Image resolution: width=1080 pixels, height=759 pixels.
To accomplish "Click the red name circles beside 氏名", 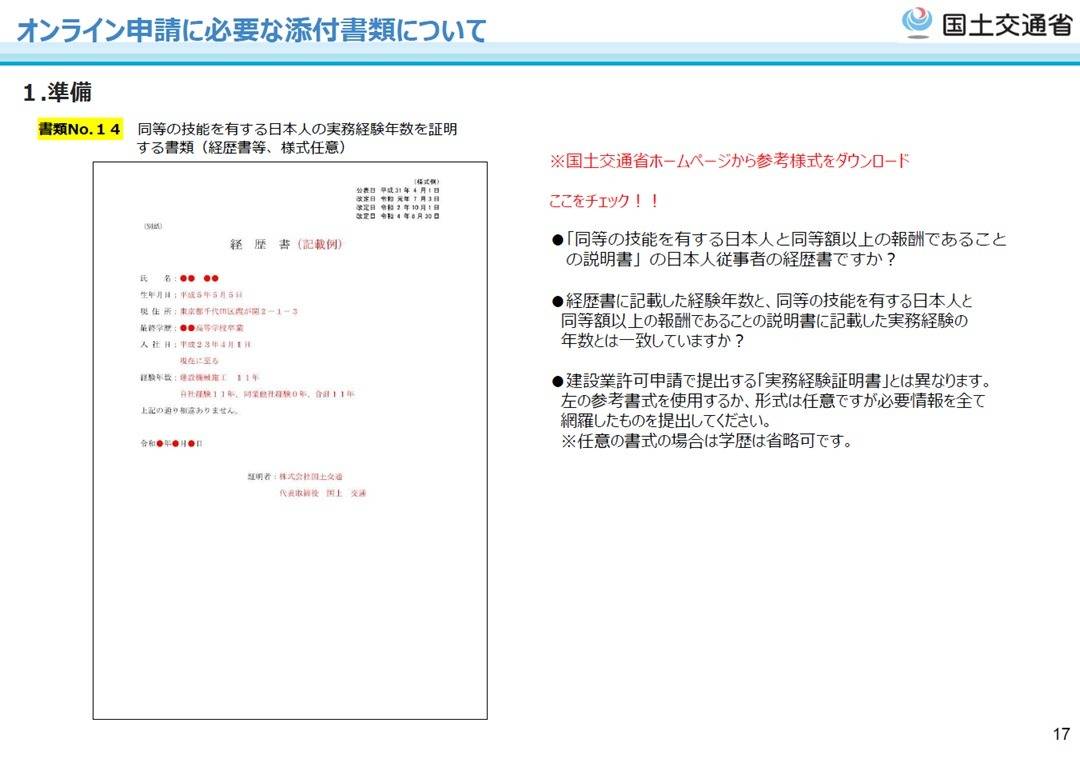I will [x=199, y=277].
